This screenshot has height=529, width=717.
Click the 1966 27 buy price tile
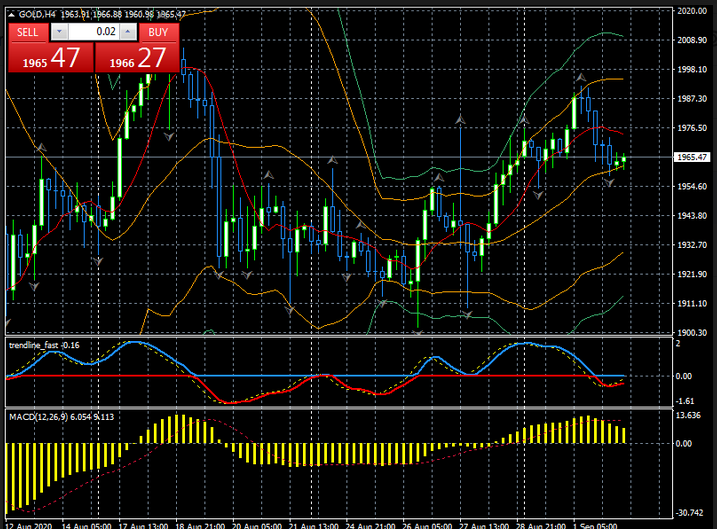tap(138, 59)
